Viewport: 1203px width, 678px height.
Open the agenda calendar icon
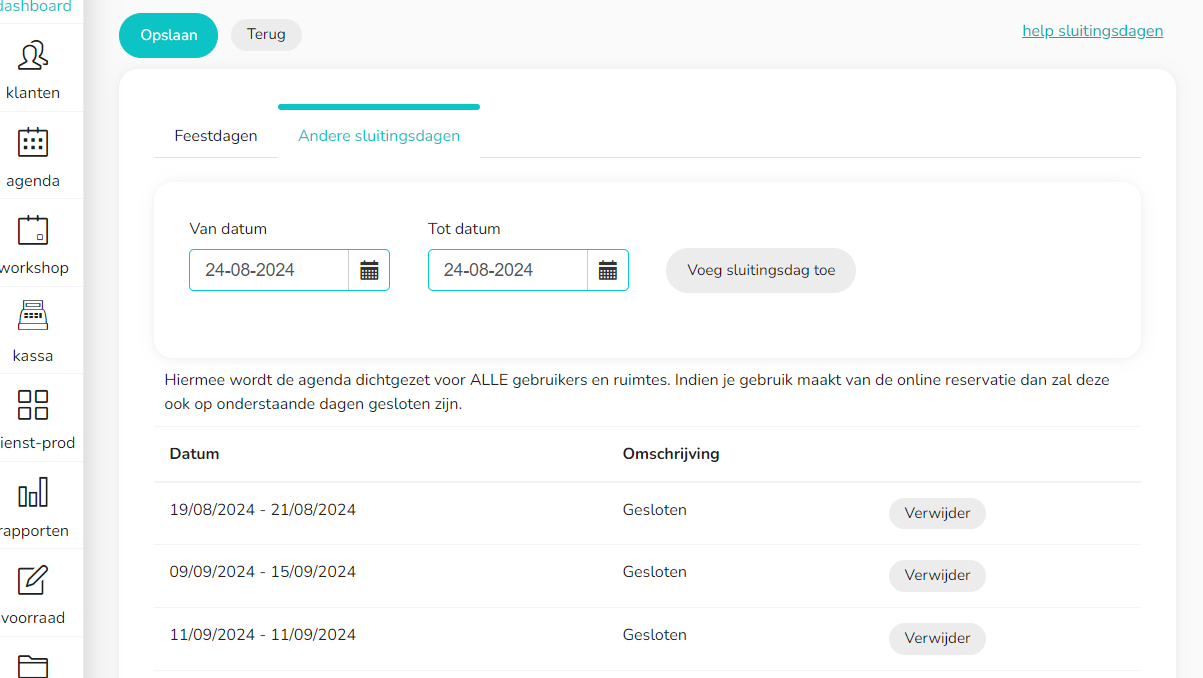pos(33,143)
